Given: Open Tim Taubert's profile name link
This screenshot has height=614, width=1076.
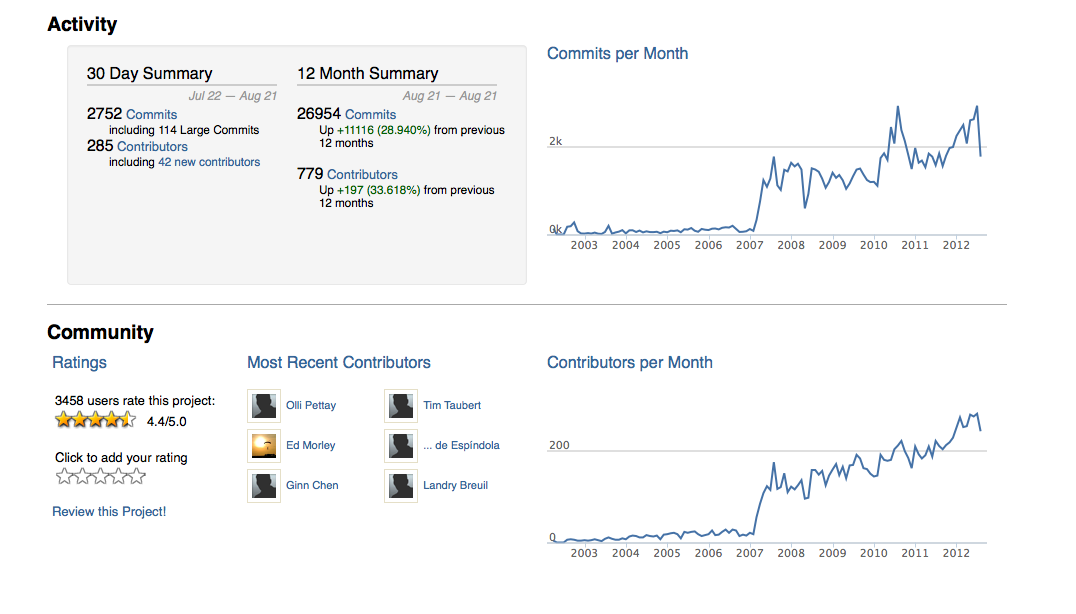Looking at the screenshot, I should click(452, 405).
